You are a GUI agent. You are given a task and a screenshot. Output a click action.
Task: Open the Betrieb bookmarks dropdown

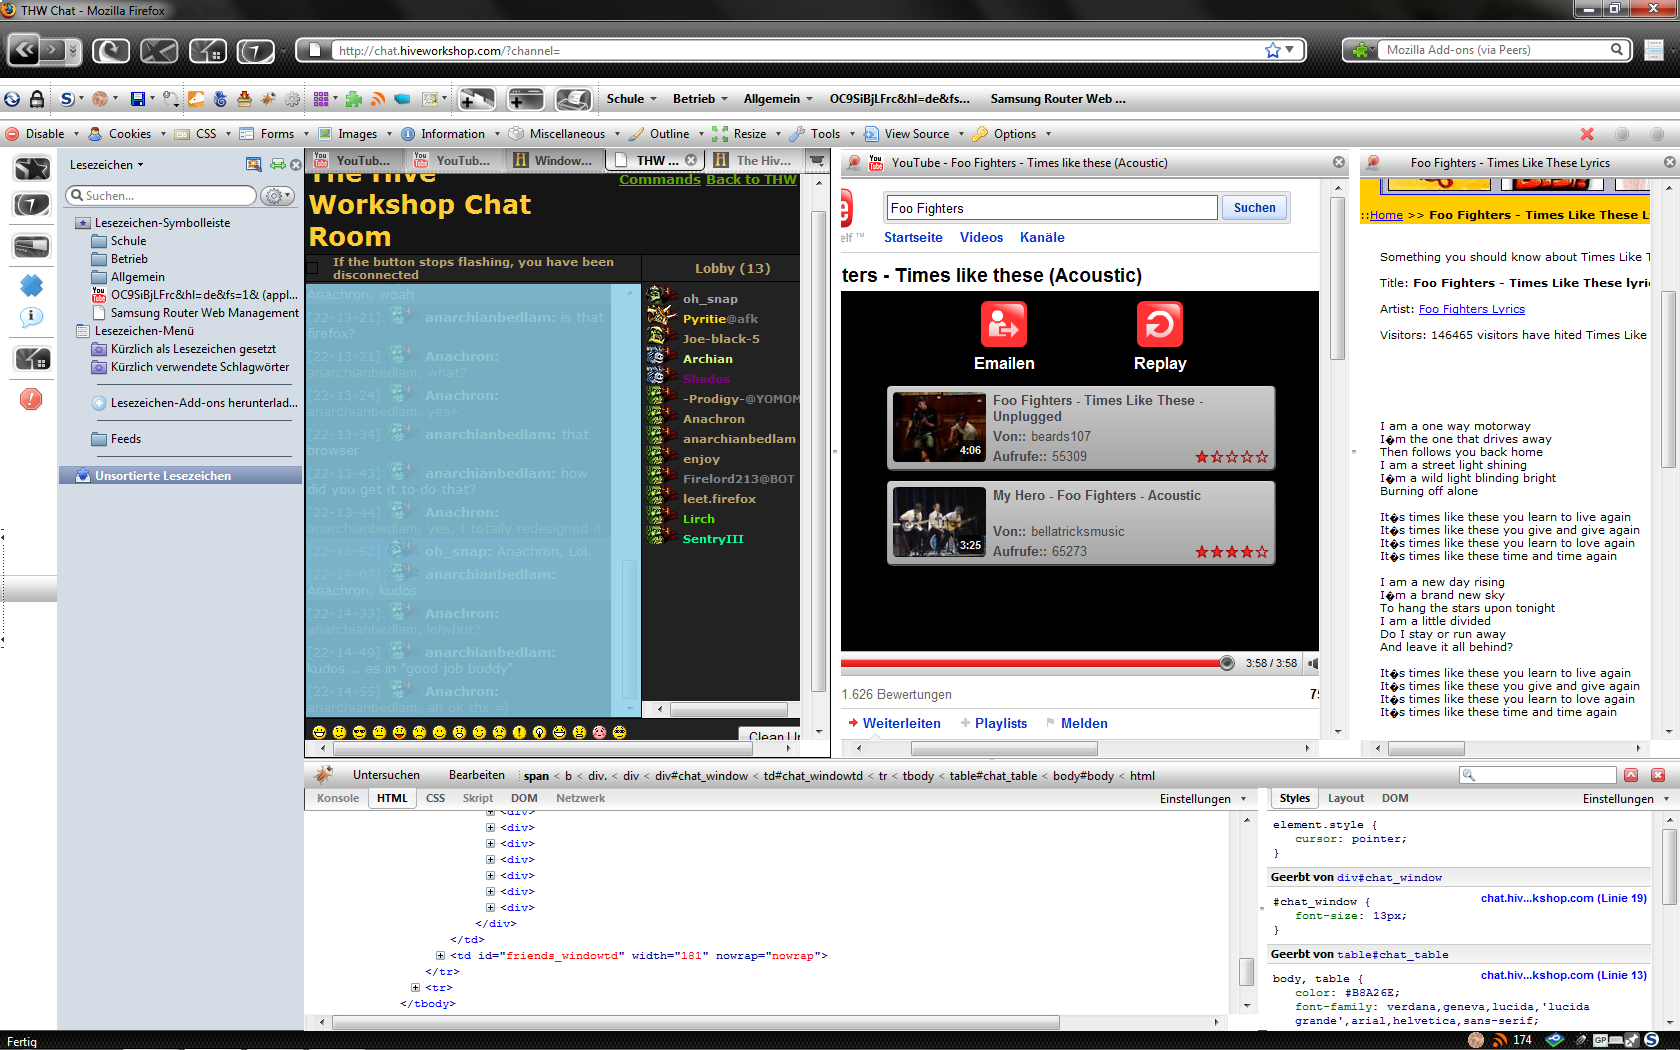coord(700,99)
